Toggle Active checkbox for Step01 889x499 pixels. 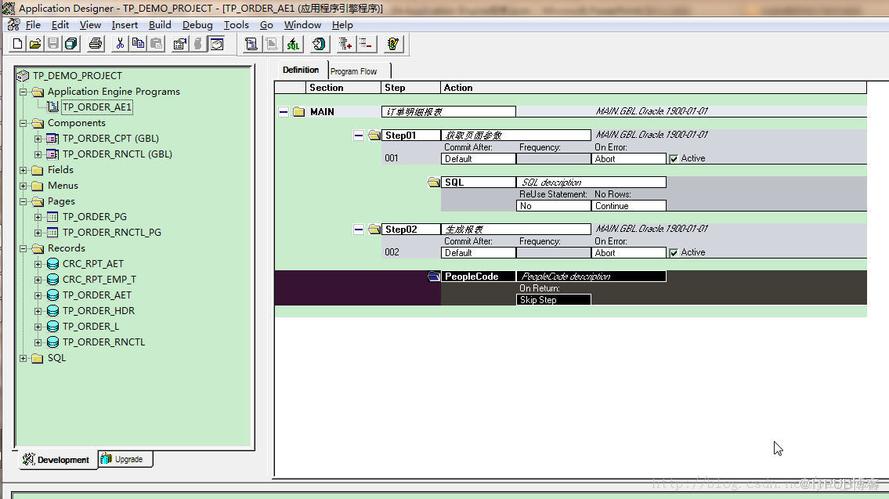tap(673, 159)
